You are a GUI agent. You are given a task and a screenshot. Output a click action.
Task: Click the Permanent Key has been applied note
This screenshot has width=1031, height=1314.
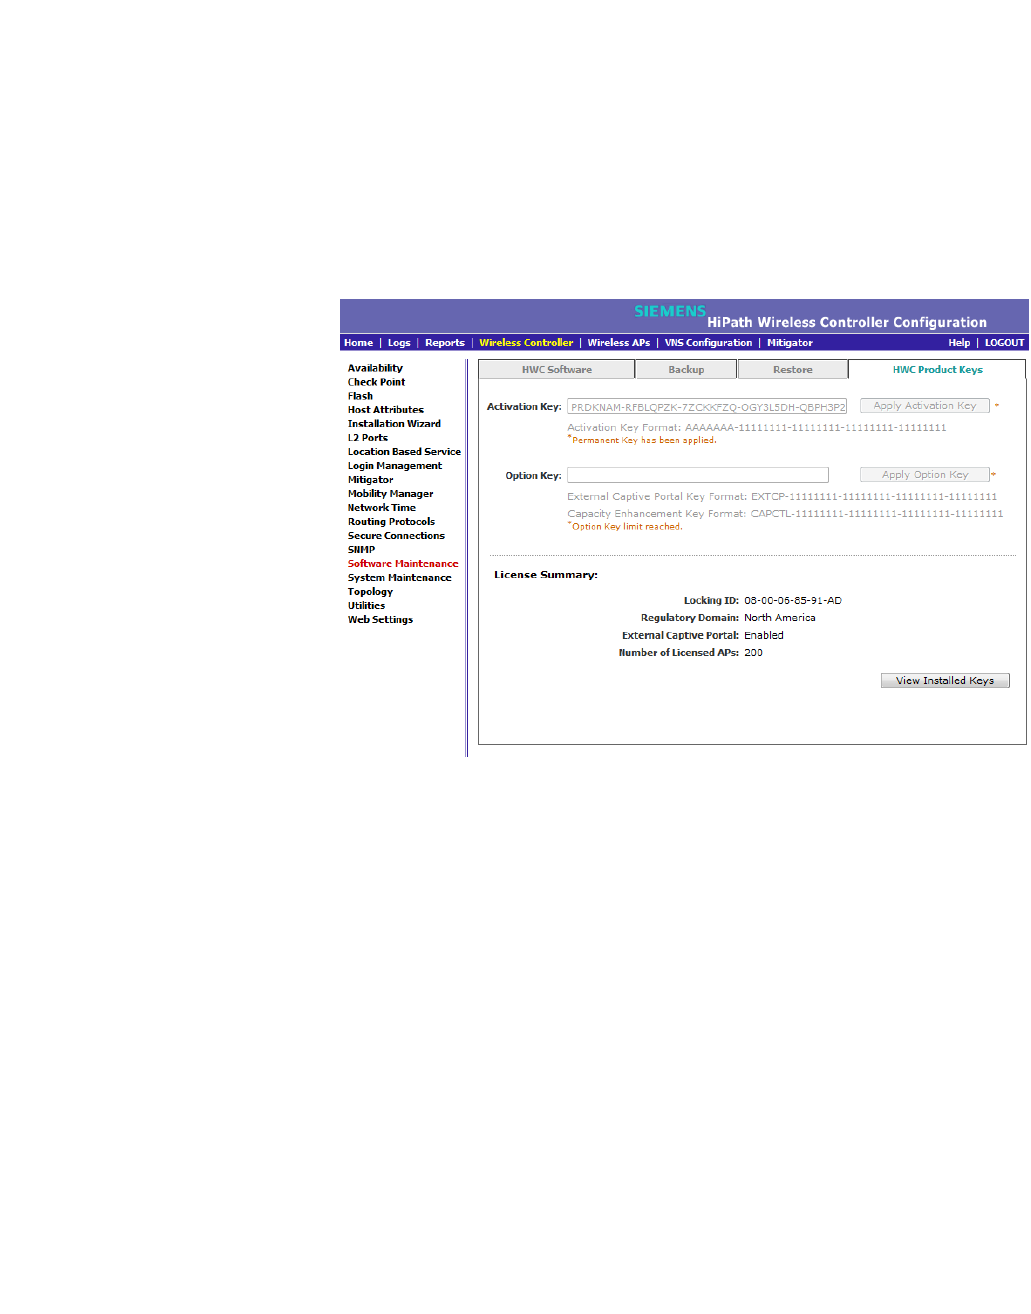[643, 440]
